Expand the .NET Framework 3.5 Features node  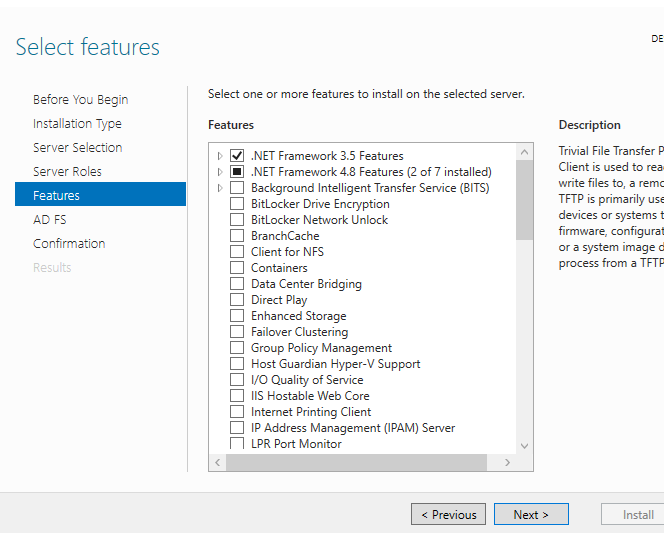(220, 156)
